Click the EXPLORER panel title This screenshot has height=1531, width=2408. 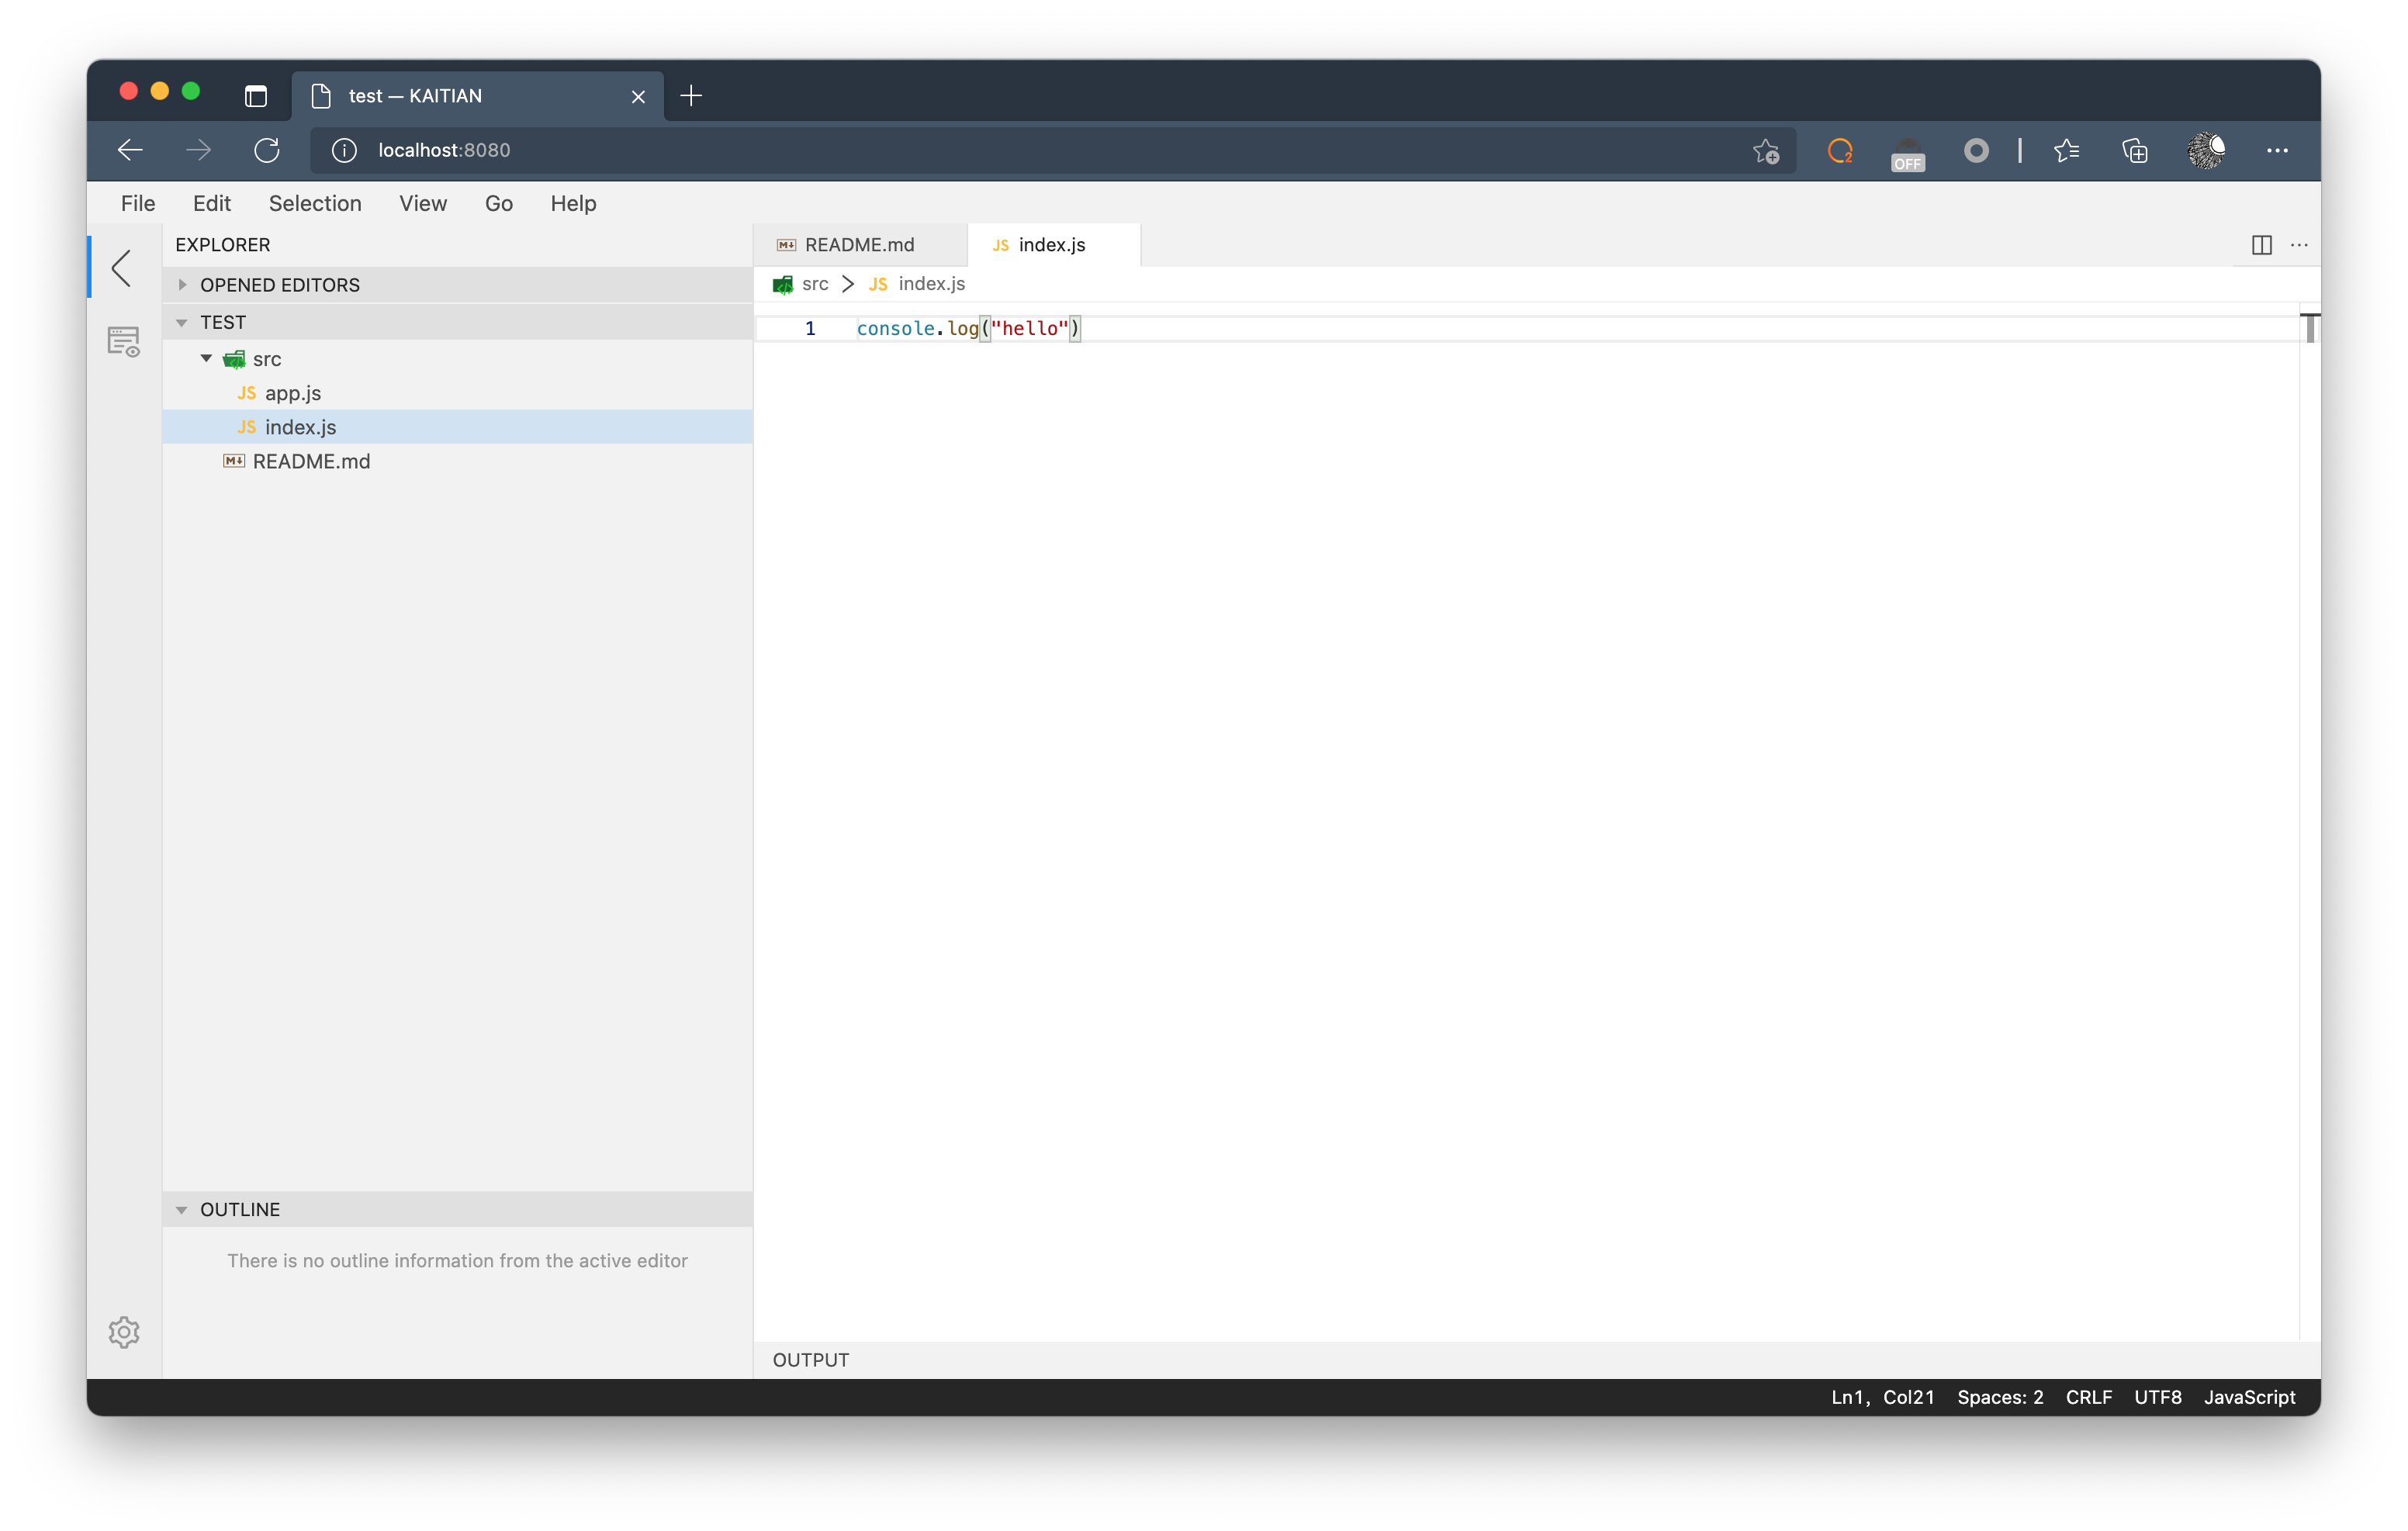pos(223,245)
